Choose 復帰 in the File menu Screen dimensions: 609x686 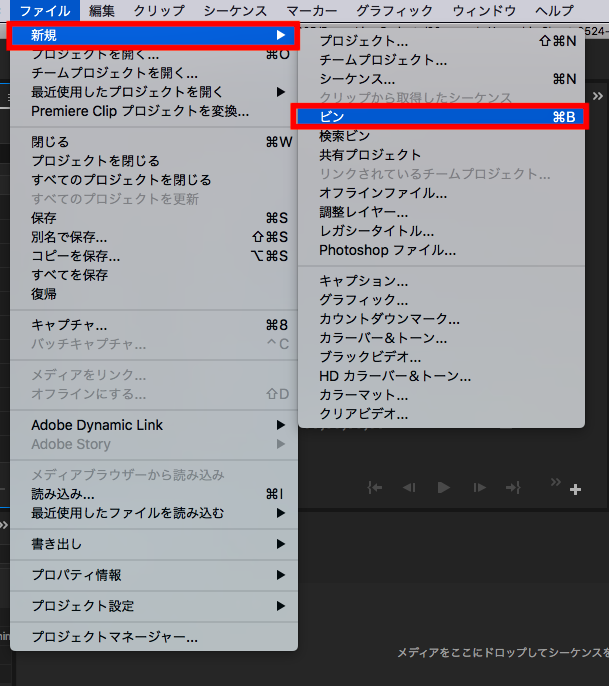[x=154, y=294]
